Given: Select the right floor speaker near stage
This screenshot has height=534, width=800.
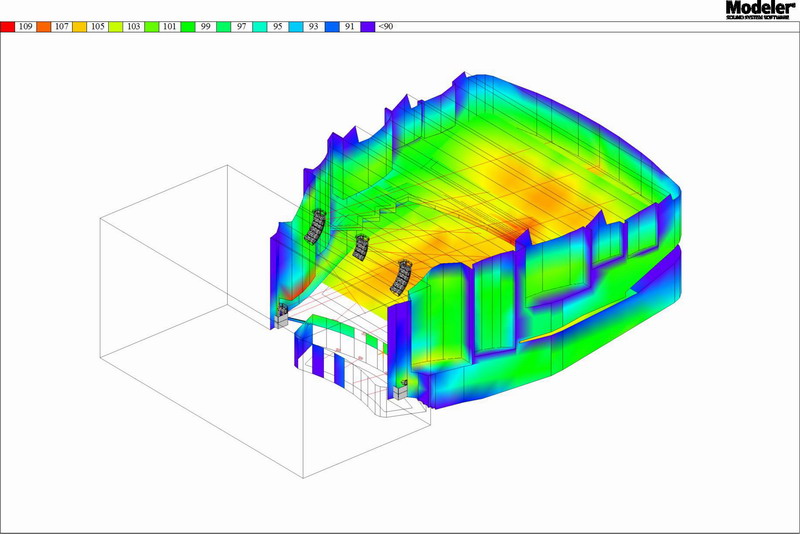Looking at the screenshot, I should pyautogui.click(x=402, y=391).
